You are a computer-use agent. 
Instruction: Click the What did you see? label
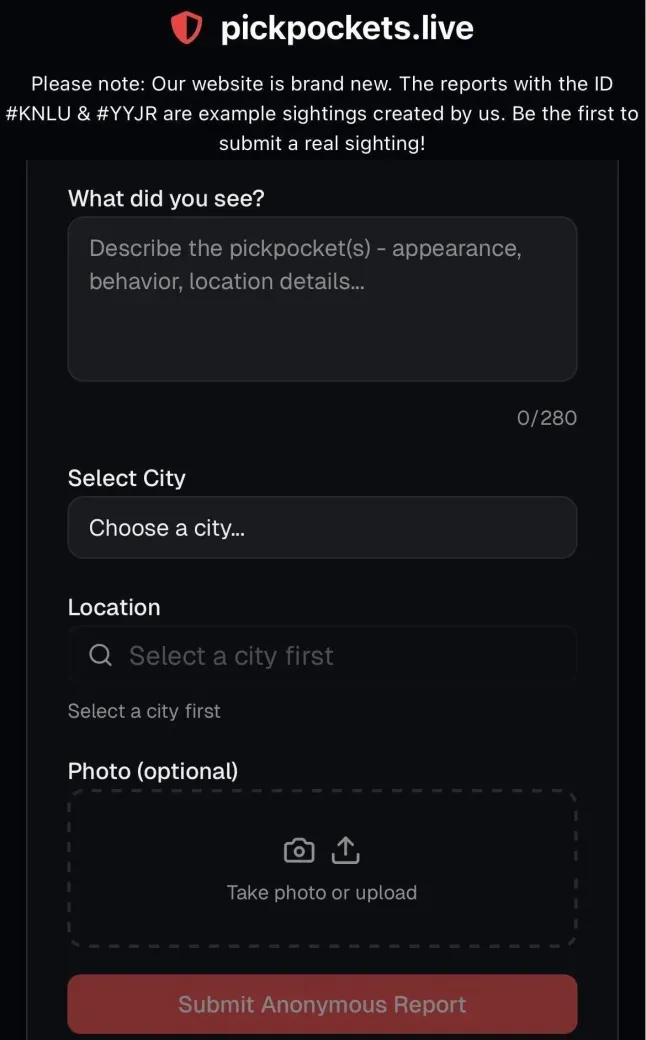166,198
